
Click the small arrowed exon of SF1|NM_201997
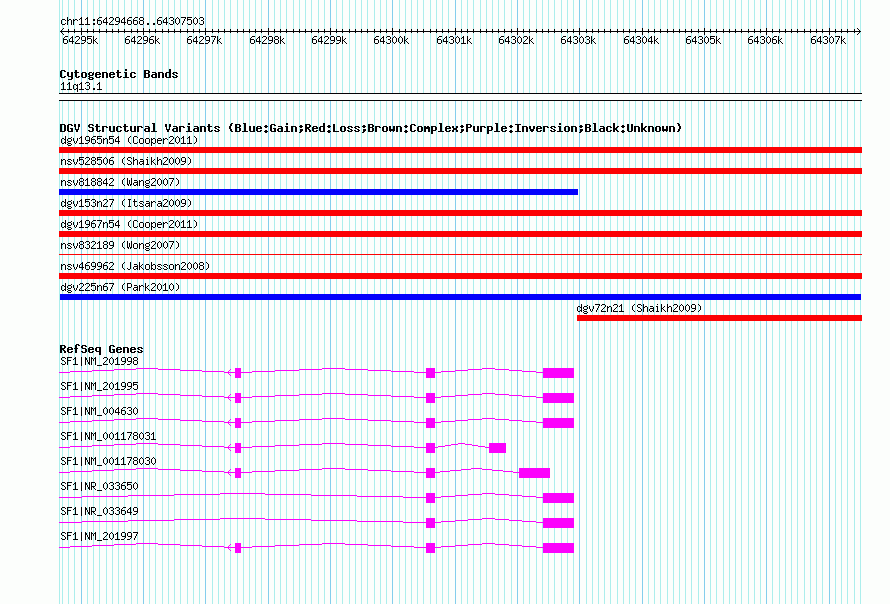pyautogui.click(x=237, y=548)
